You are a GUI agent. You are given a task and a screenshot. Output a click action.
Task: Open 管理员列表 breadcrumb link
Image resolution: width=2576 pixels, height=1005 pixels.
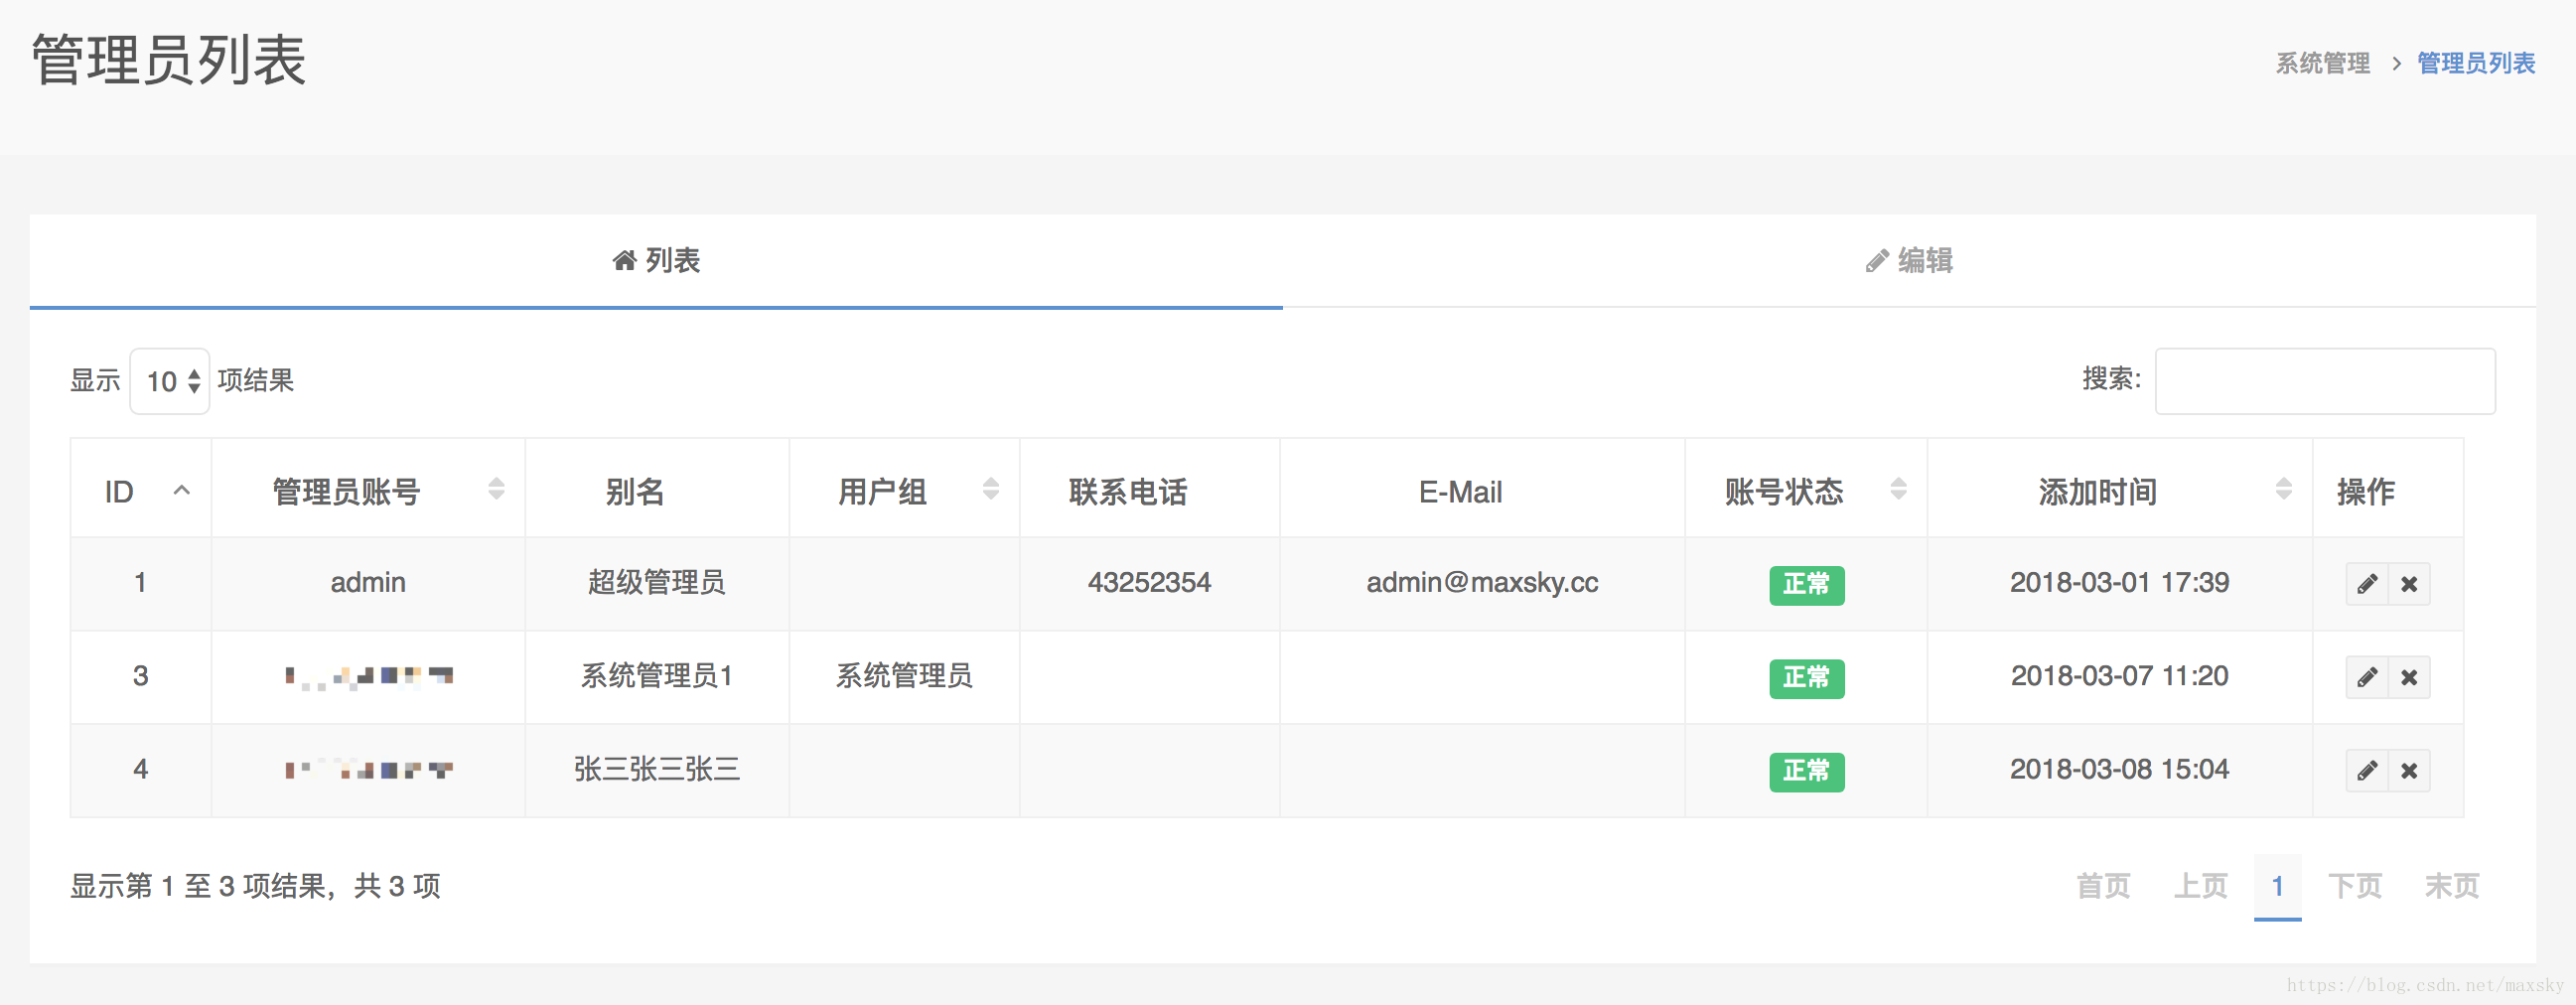(x=2476, y=64)
